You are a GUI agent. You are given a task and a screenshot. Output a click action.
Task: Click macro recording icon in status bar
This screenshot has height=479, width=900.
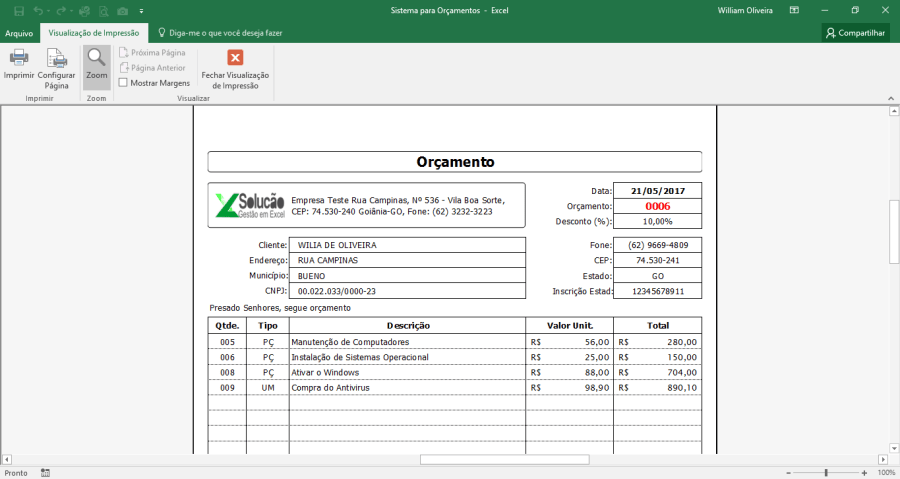coord(45,473)
